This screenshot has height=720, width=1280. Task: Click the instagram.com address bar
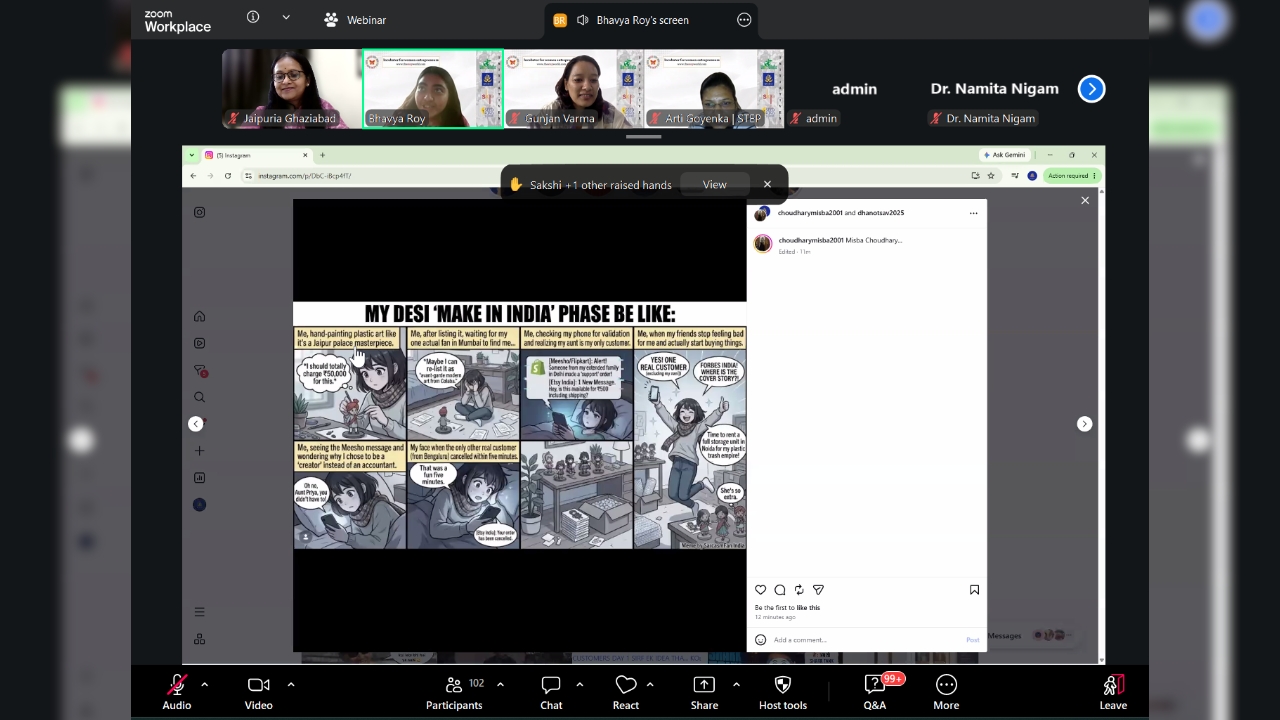pos(600,175)
